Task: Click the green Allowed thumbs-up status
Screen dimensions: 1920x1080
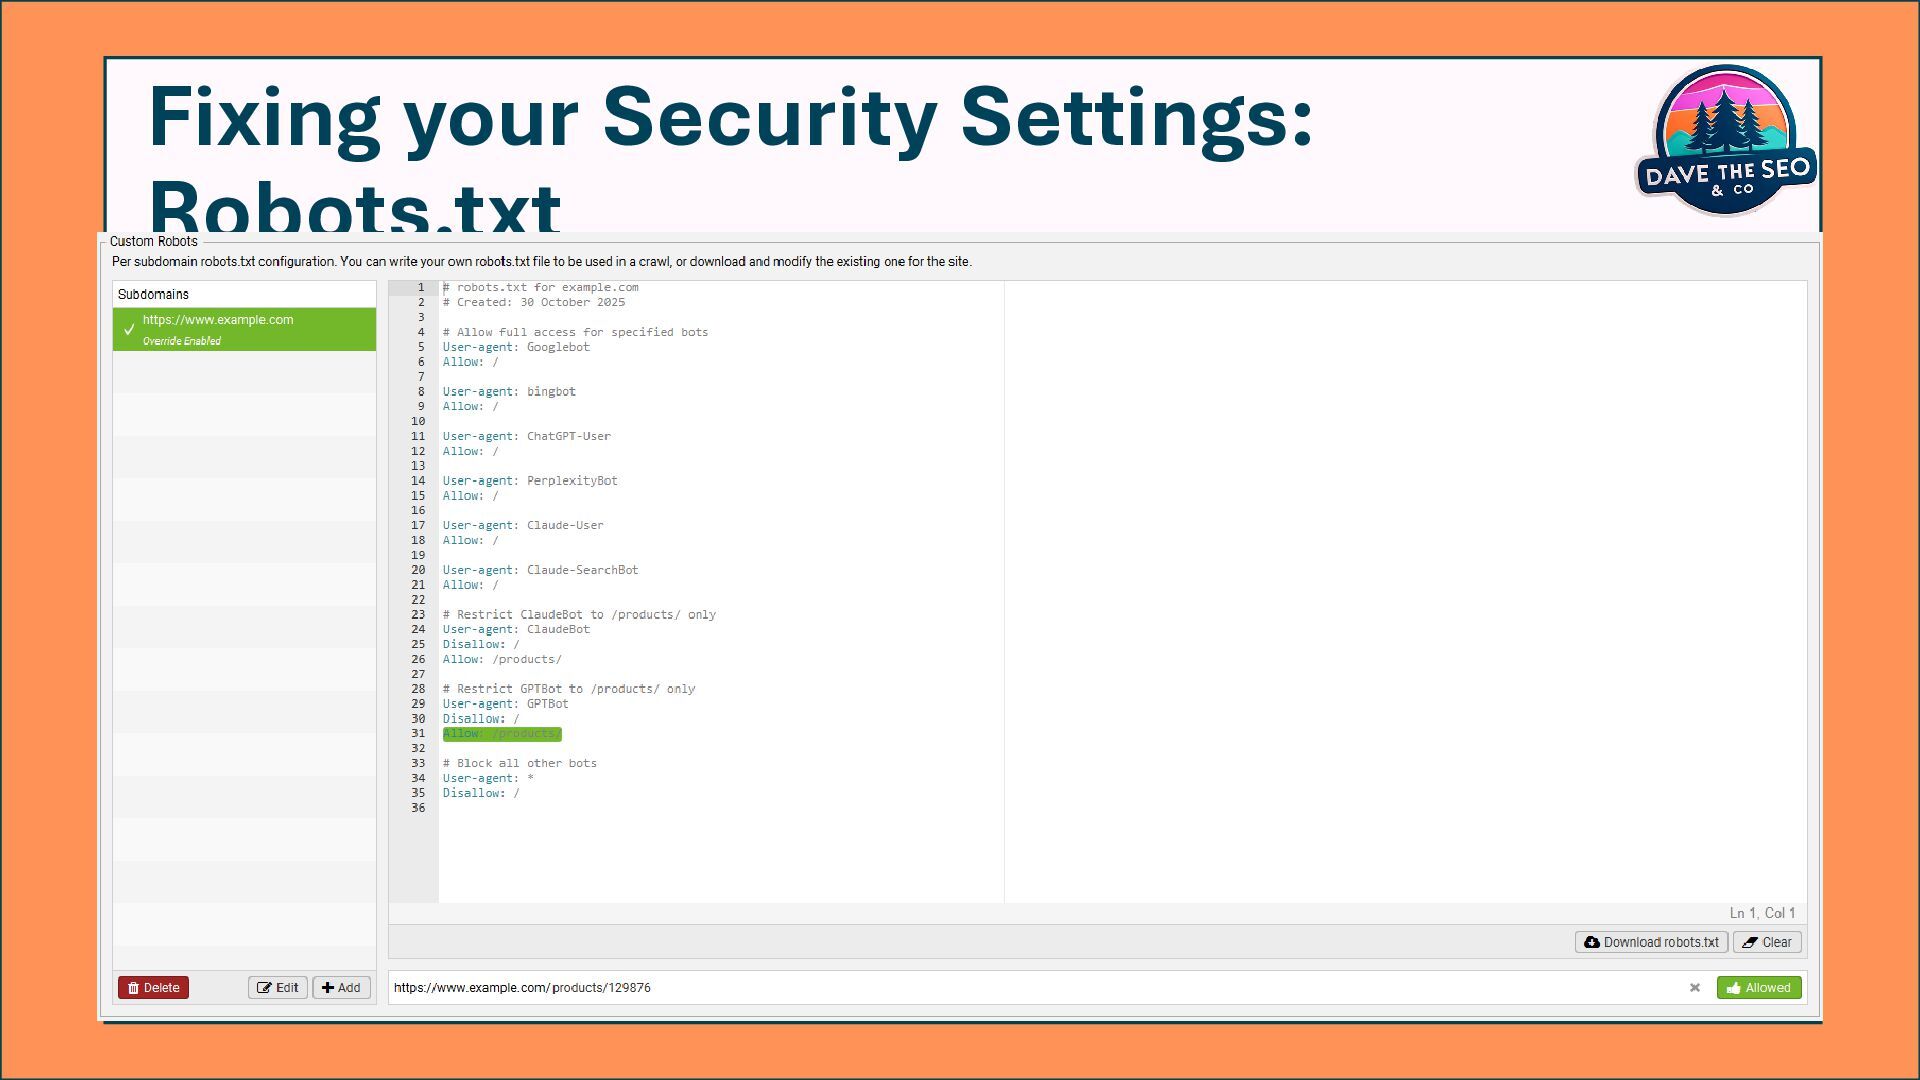Action: coord(1758,988)
